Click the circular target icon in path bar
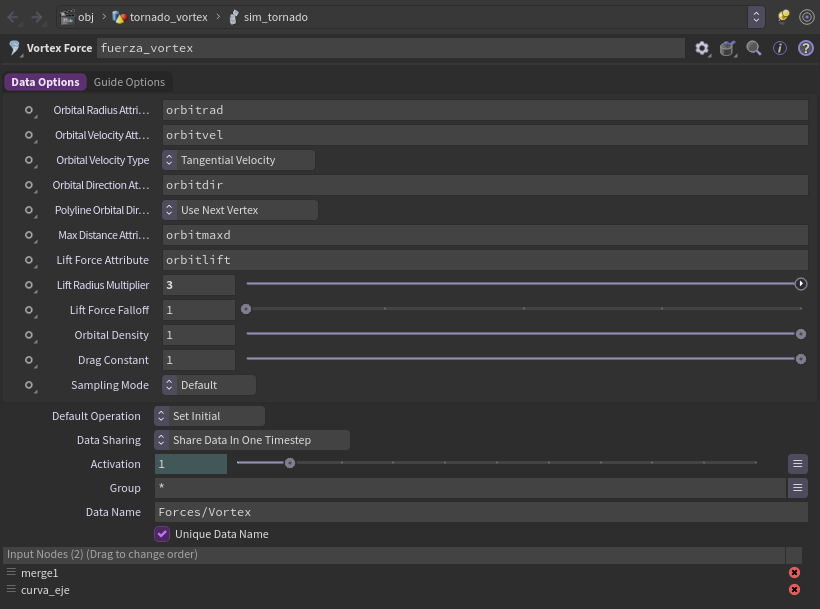 [807, 17]
